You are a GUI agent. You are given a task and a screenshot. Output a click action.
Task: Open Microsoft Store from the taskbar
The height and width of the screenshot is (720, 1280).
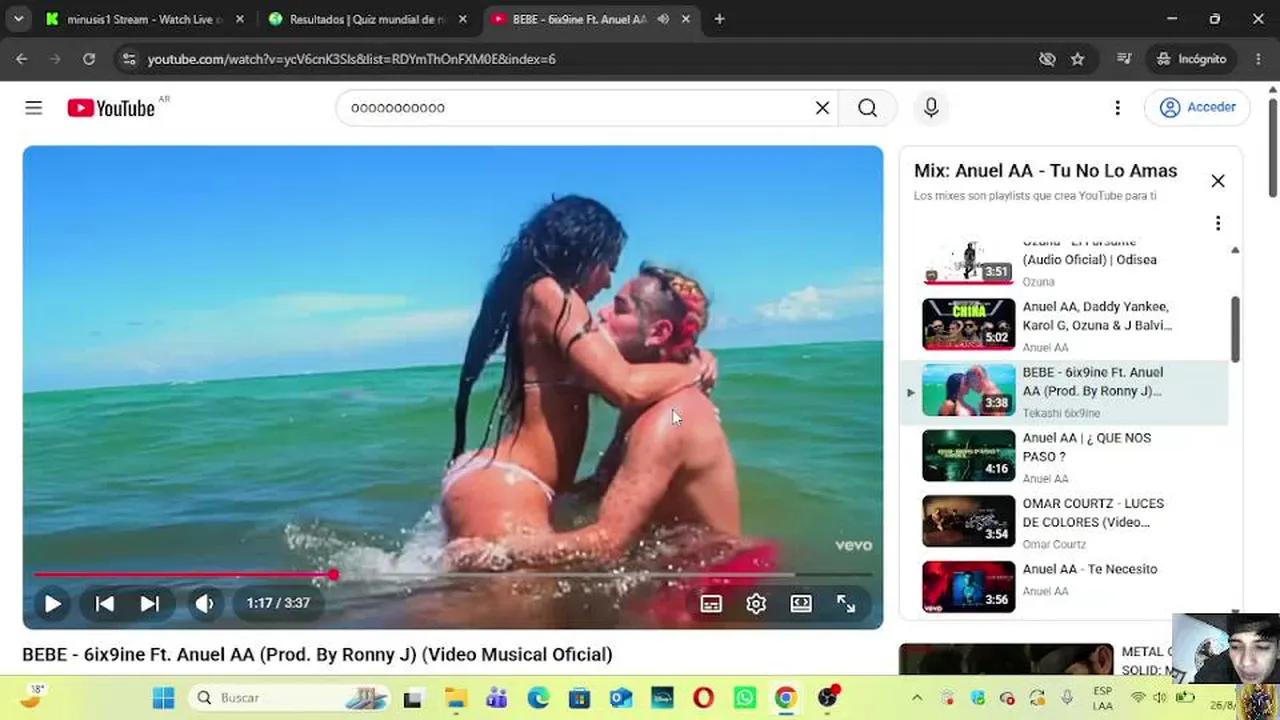(x=579, y=698)
